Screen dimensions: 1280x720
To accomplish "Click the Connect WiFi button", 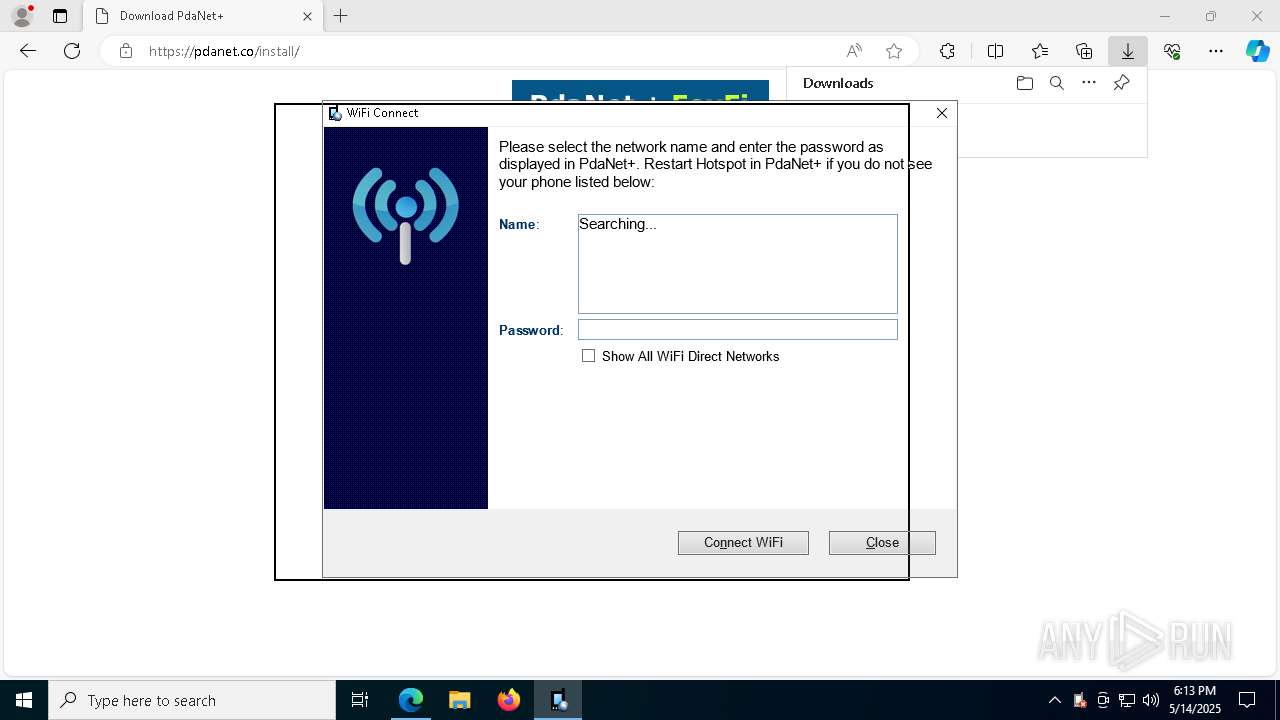I will pyautogui.click(x=743, y=542).
